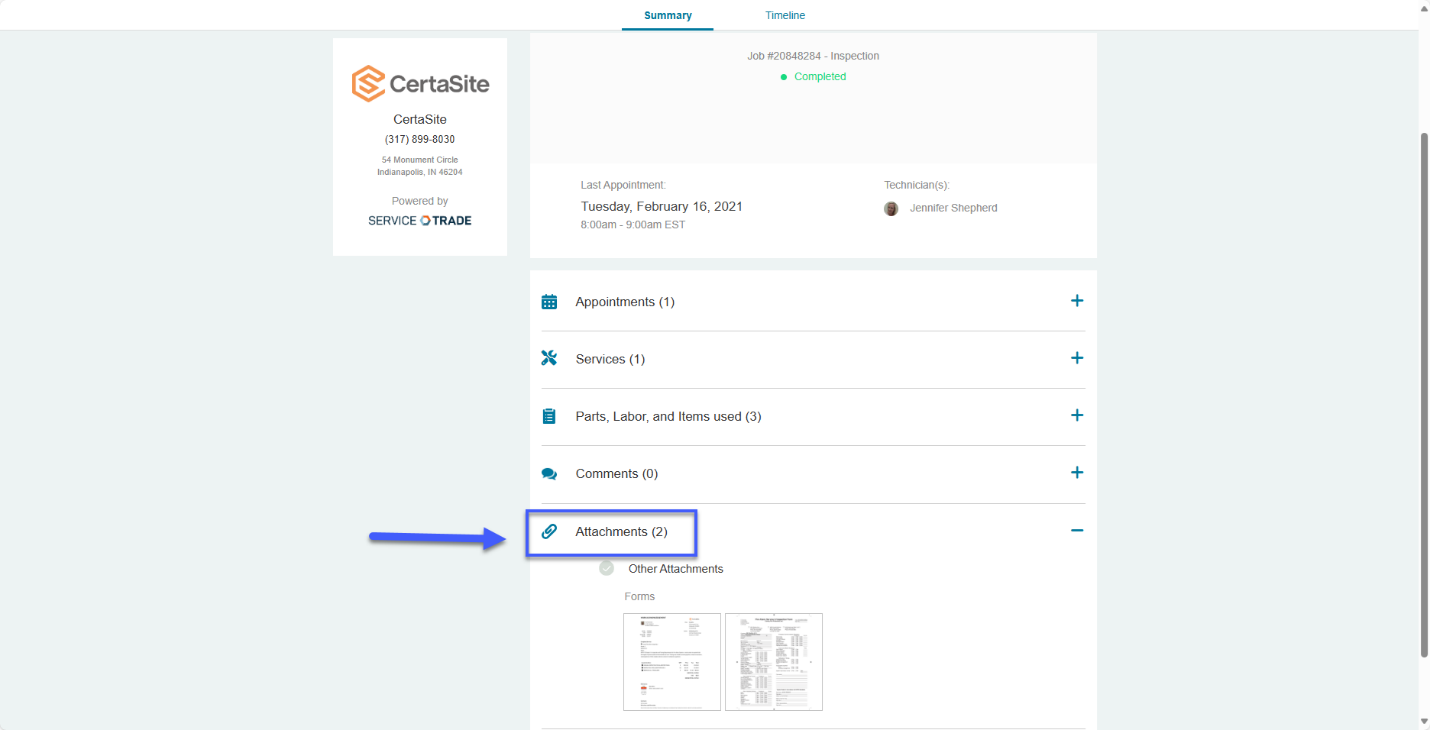Select the Summary tab
The image size is (1430, 730).
pyautogui.click(x=667, y=15)
